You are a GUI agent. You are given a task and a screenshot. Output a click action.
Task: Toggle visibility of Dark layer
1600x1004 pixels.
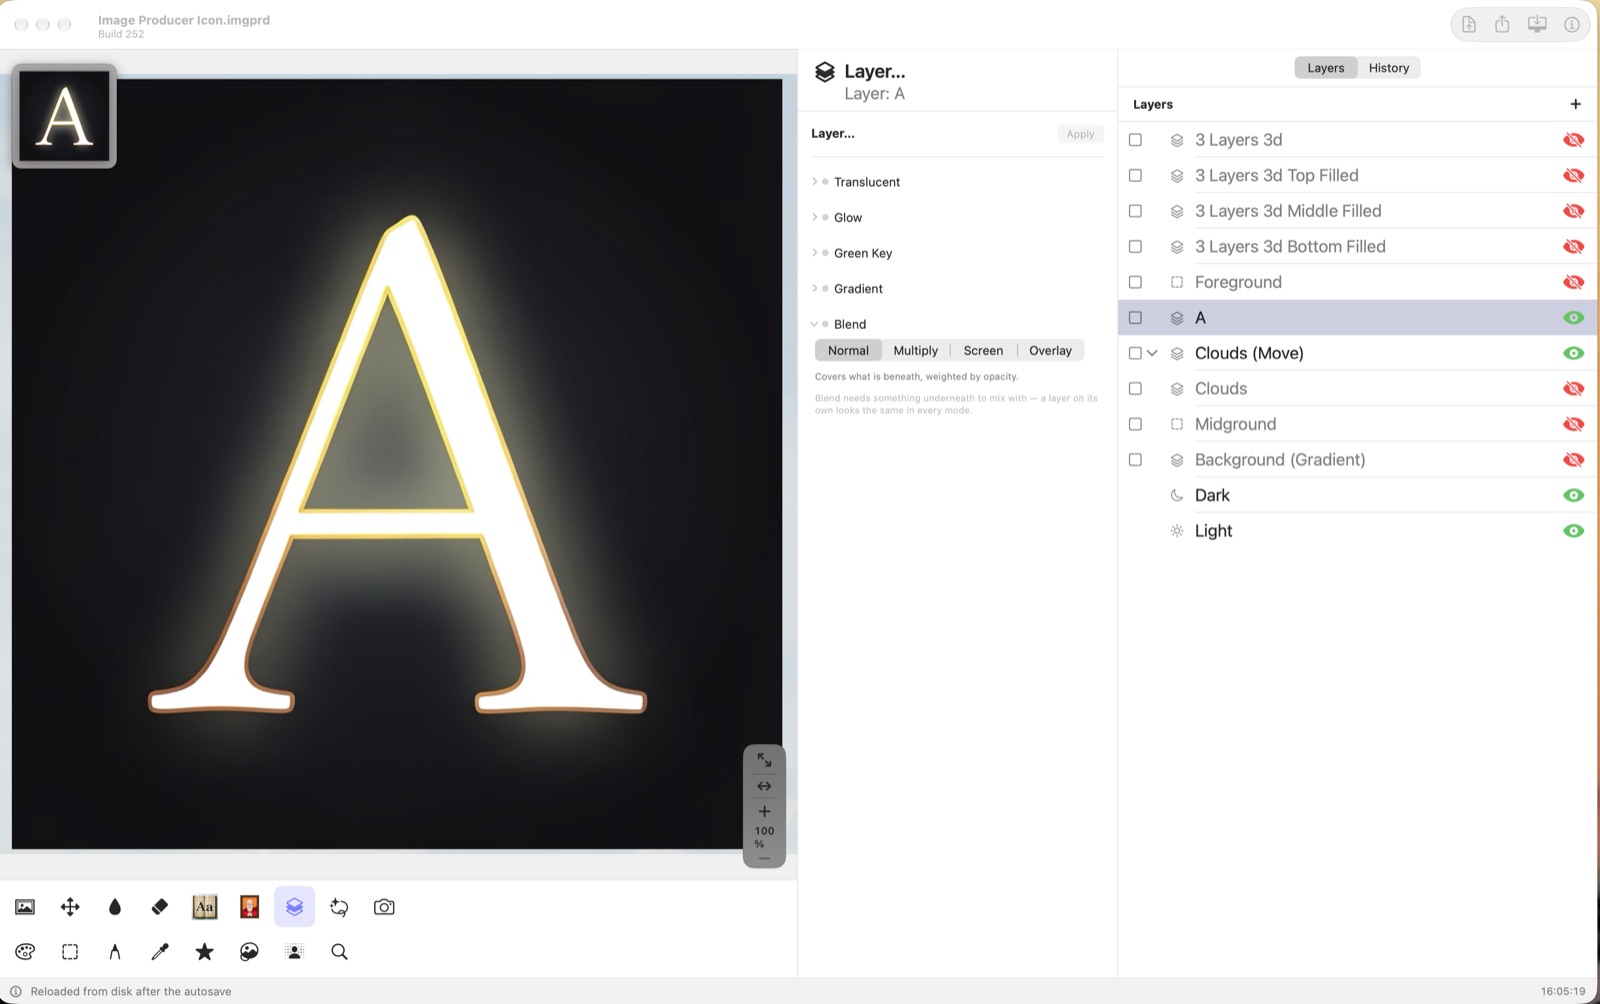pyautogui.click(x=1573, y=495)
